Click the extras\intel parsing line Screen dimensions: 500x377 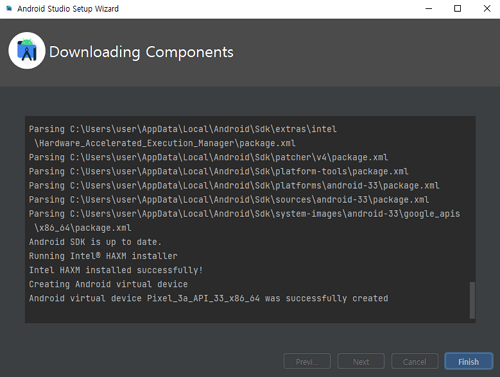[x=182, y=129]
